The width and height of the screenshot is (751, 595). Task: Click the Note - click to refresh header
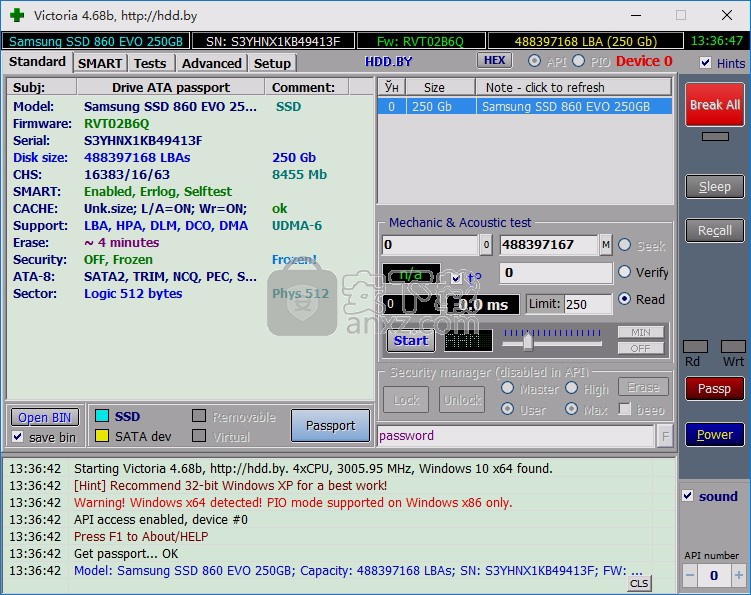coord(573,87)
